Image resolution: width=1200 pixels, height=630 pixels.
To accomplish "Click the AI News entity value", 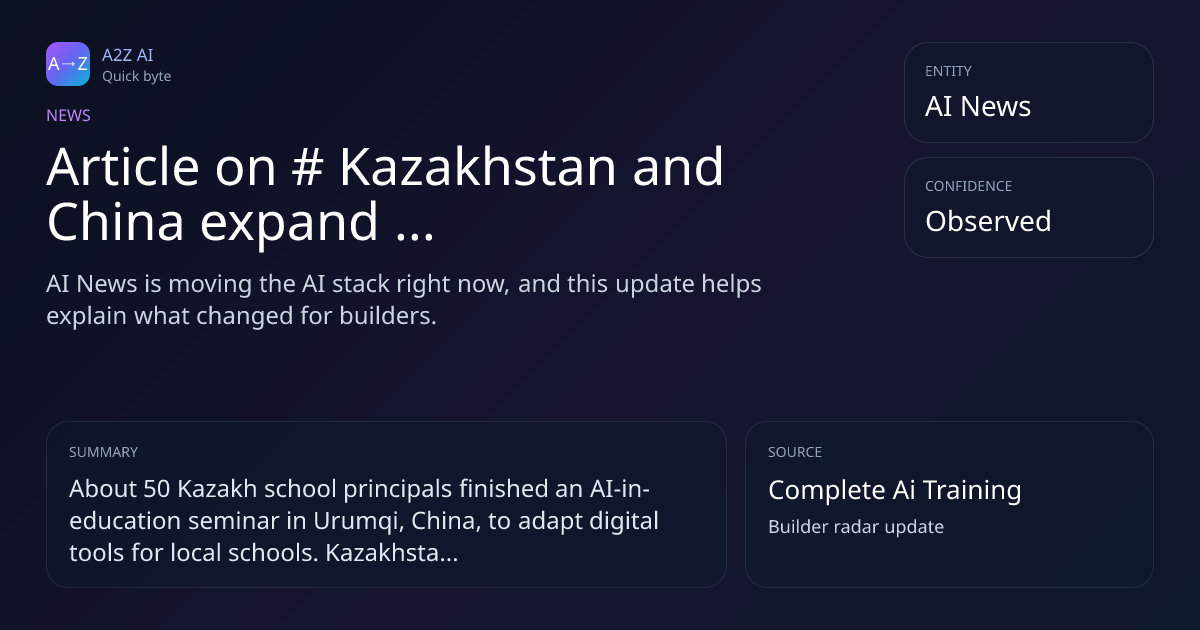I will pyautogui.click(x=978, y=106).
